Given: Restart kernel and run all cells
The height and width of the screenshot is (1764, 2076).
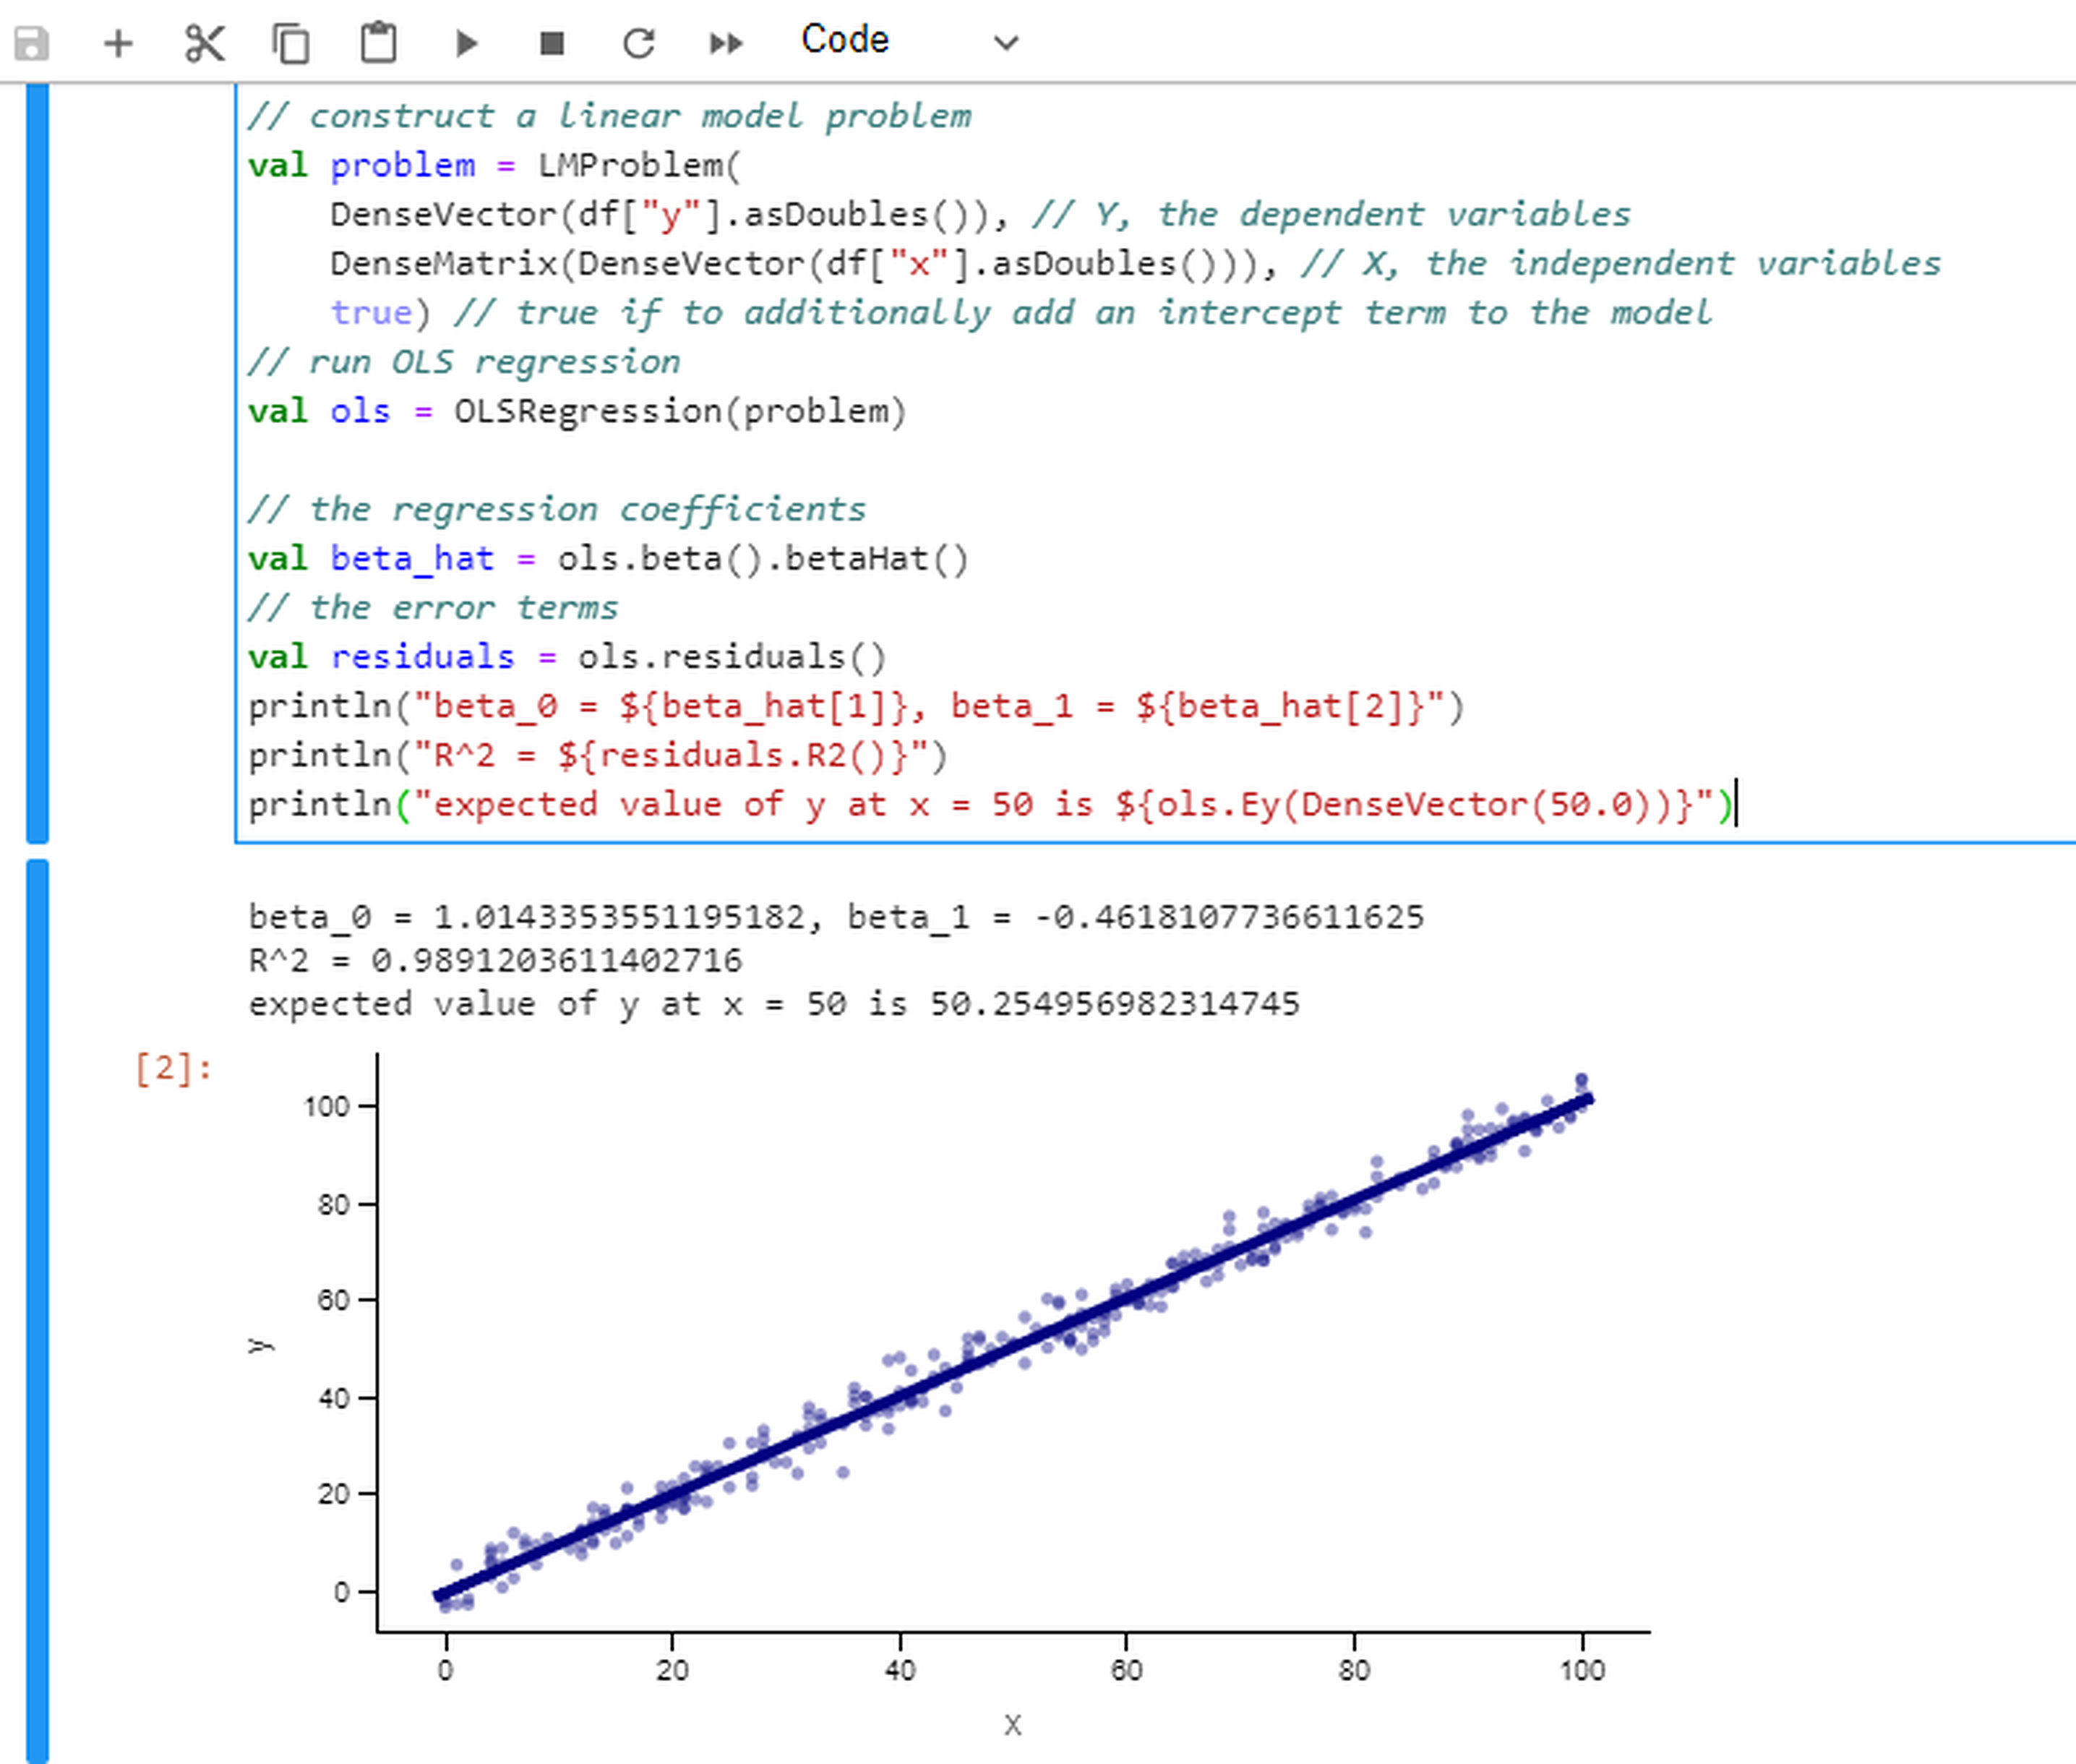Looking at the screenshot, I should point(727,43).
